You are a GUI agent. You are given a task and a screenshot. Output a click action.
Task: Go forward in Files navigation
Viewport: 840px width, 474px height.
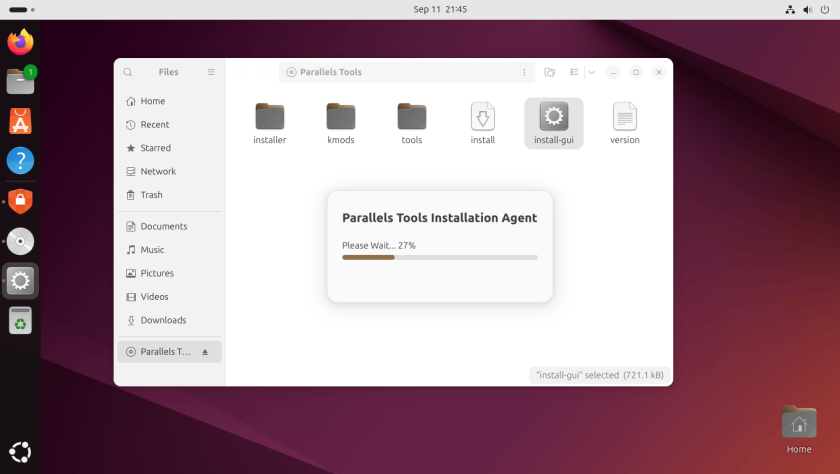[x=264, y=72]
